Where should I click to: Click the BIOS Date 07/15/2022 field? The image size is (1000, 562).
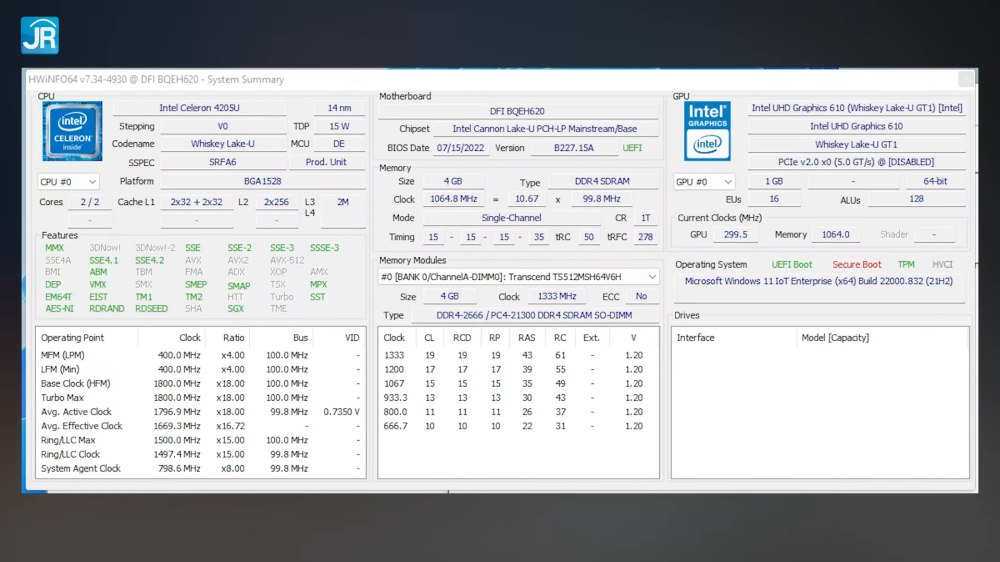click(460, 148)
